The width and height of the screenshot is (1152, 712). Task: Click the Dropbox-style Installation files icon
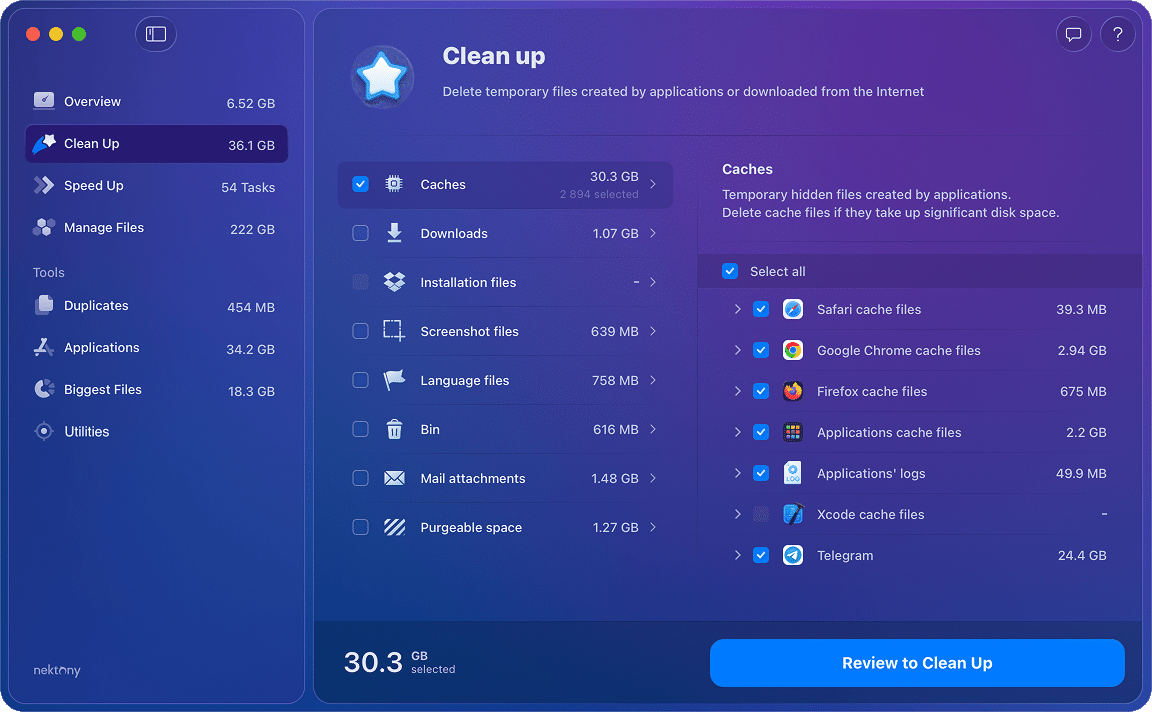click(x=392, y=282)
